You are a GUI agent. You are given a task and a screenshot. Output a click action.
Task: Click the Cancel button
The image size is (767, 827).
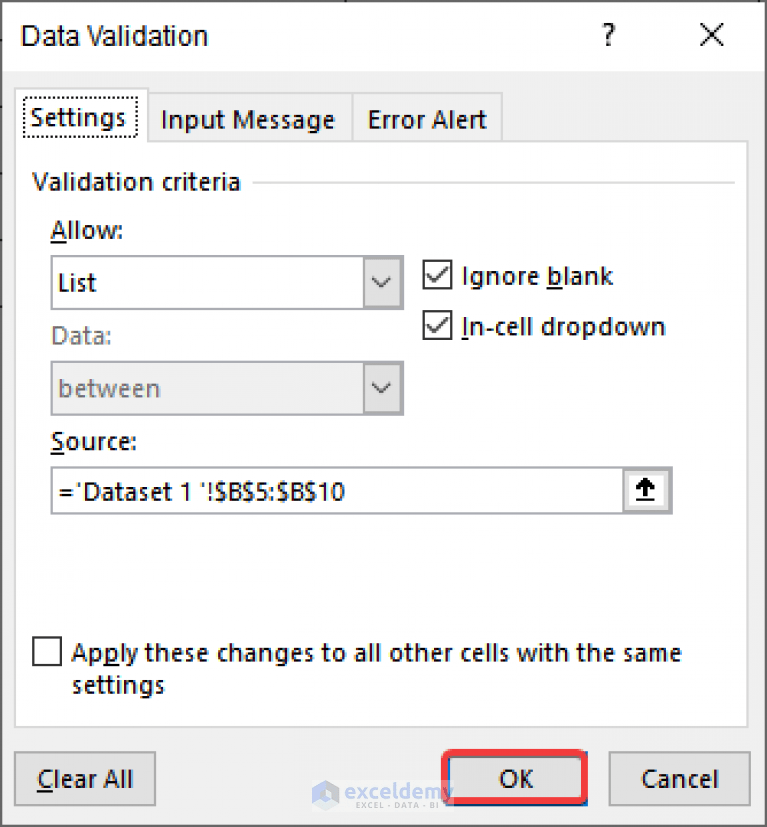tap(680, 778)
